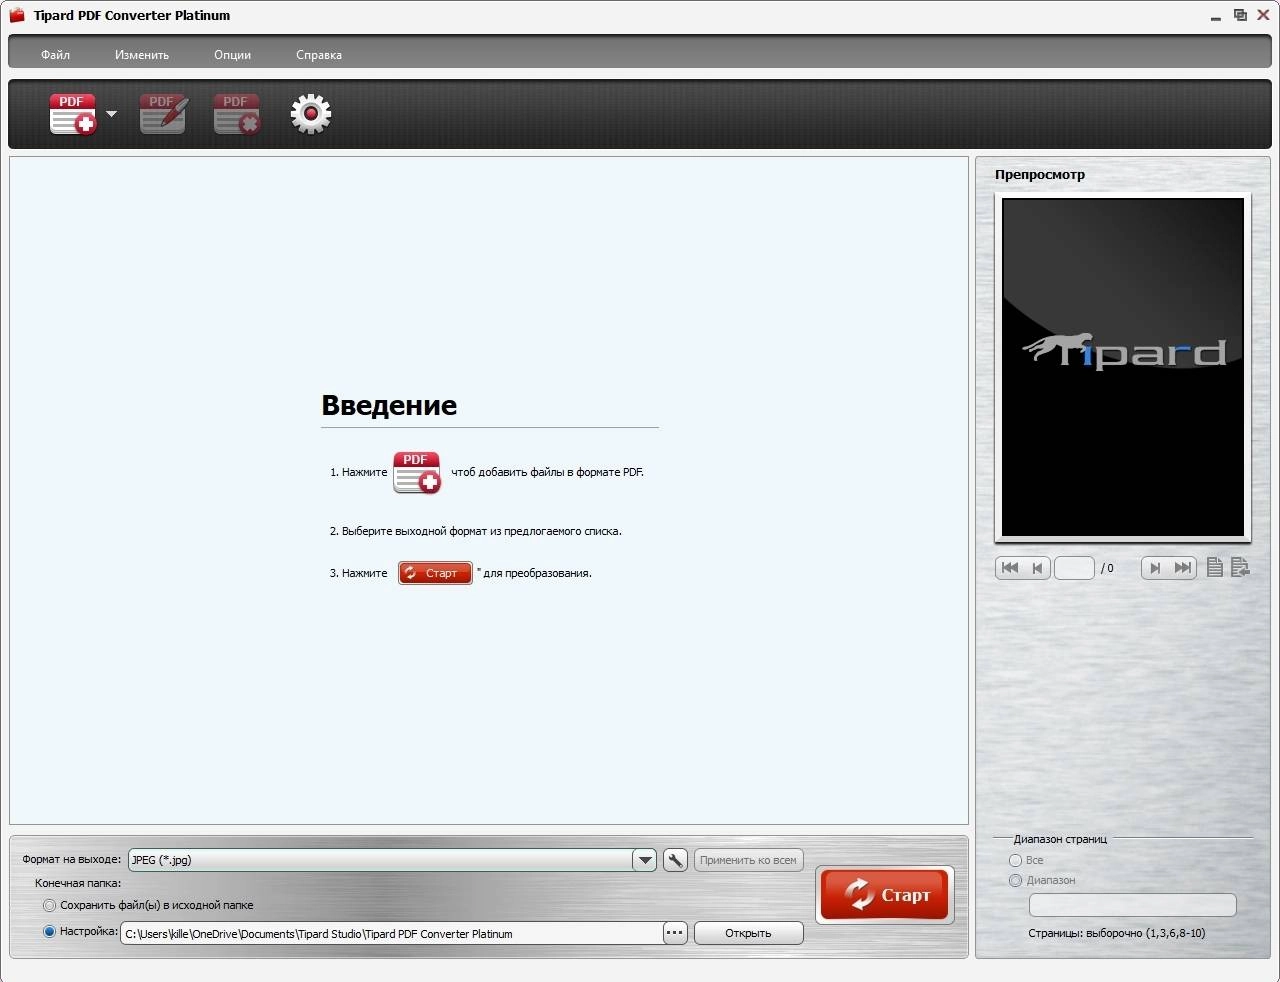The width and height of the screenshot is (1280, 982).
Task: Click the document export icon under preview
Action: pyautogui.click(x=1240, y=568)
